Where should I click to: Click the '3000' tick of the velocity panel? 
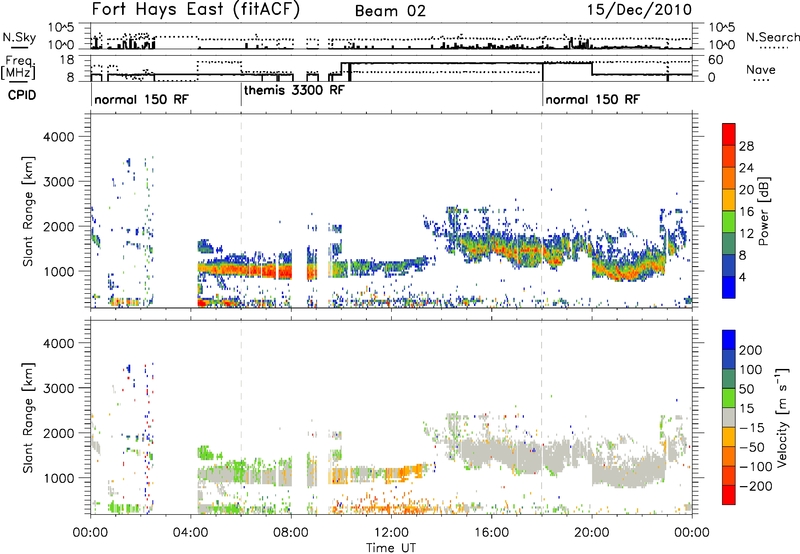pyautogui.click(x=58, y=388)
